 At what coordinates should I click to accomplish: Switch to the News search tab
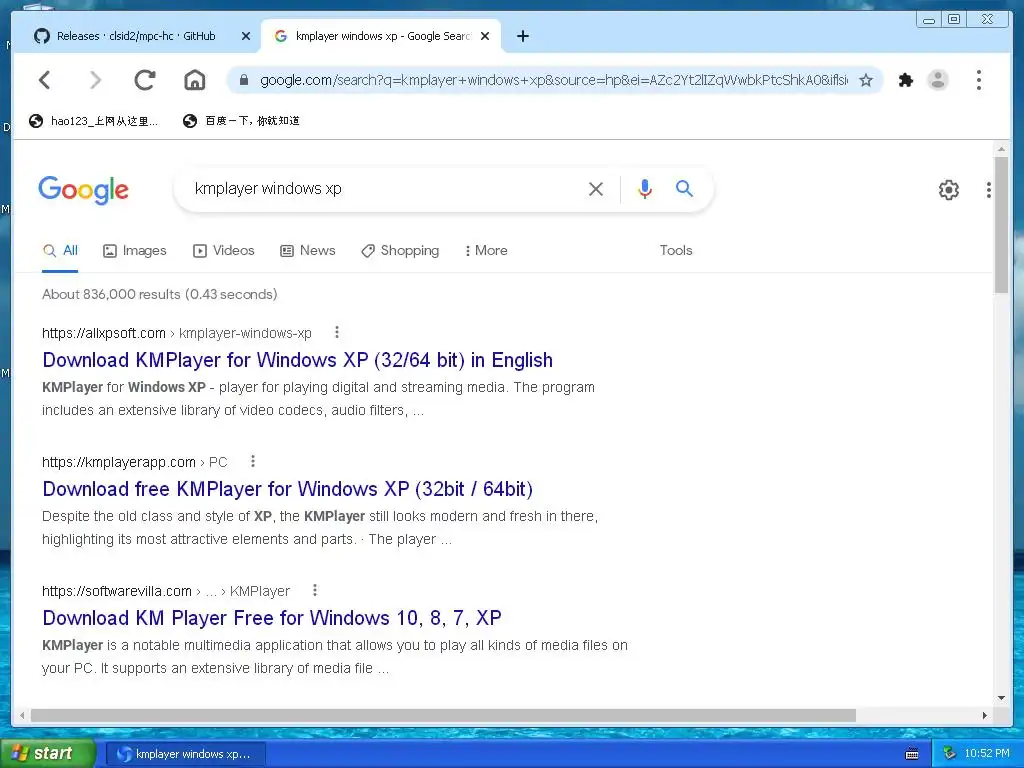[308, 251]
